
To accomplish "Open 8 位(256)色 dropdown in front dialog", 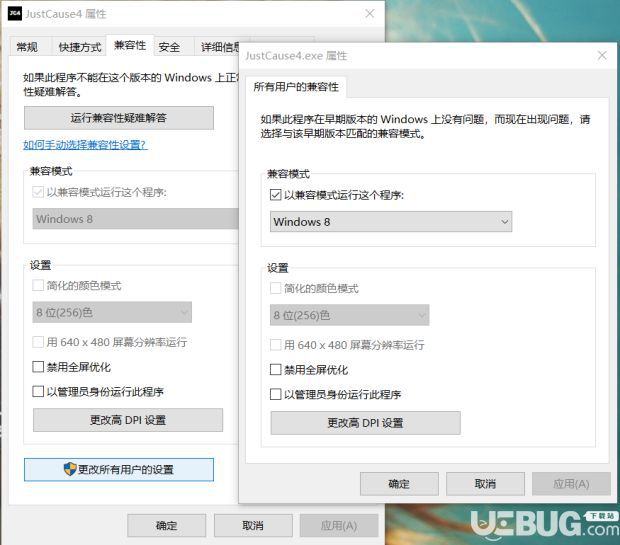I will coord(350,315).
